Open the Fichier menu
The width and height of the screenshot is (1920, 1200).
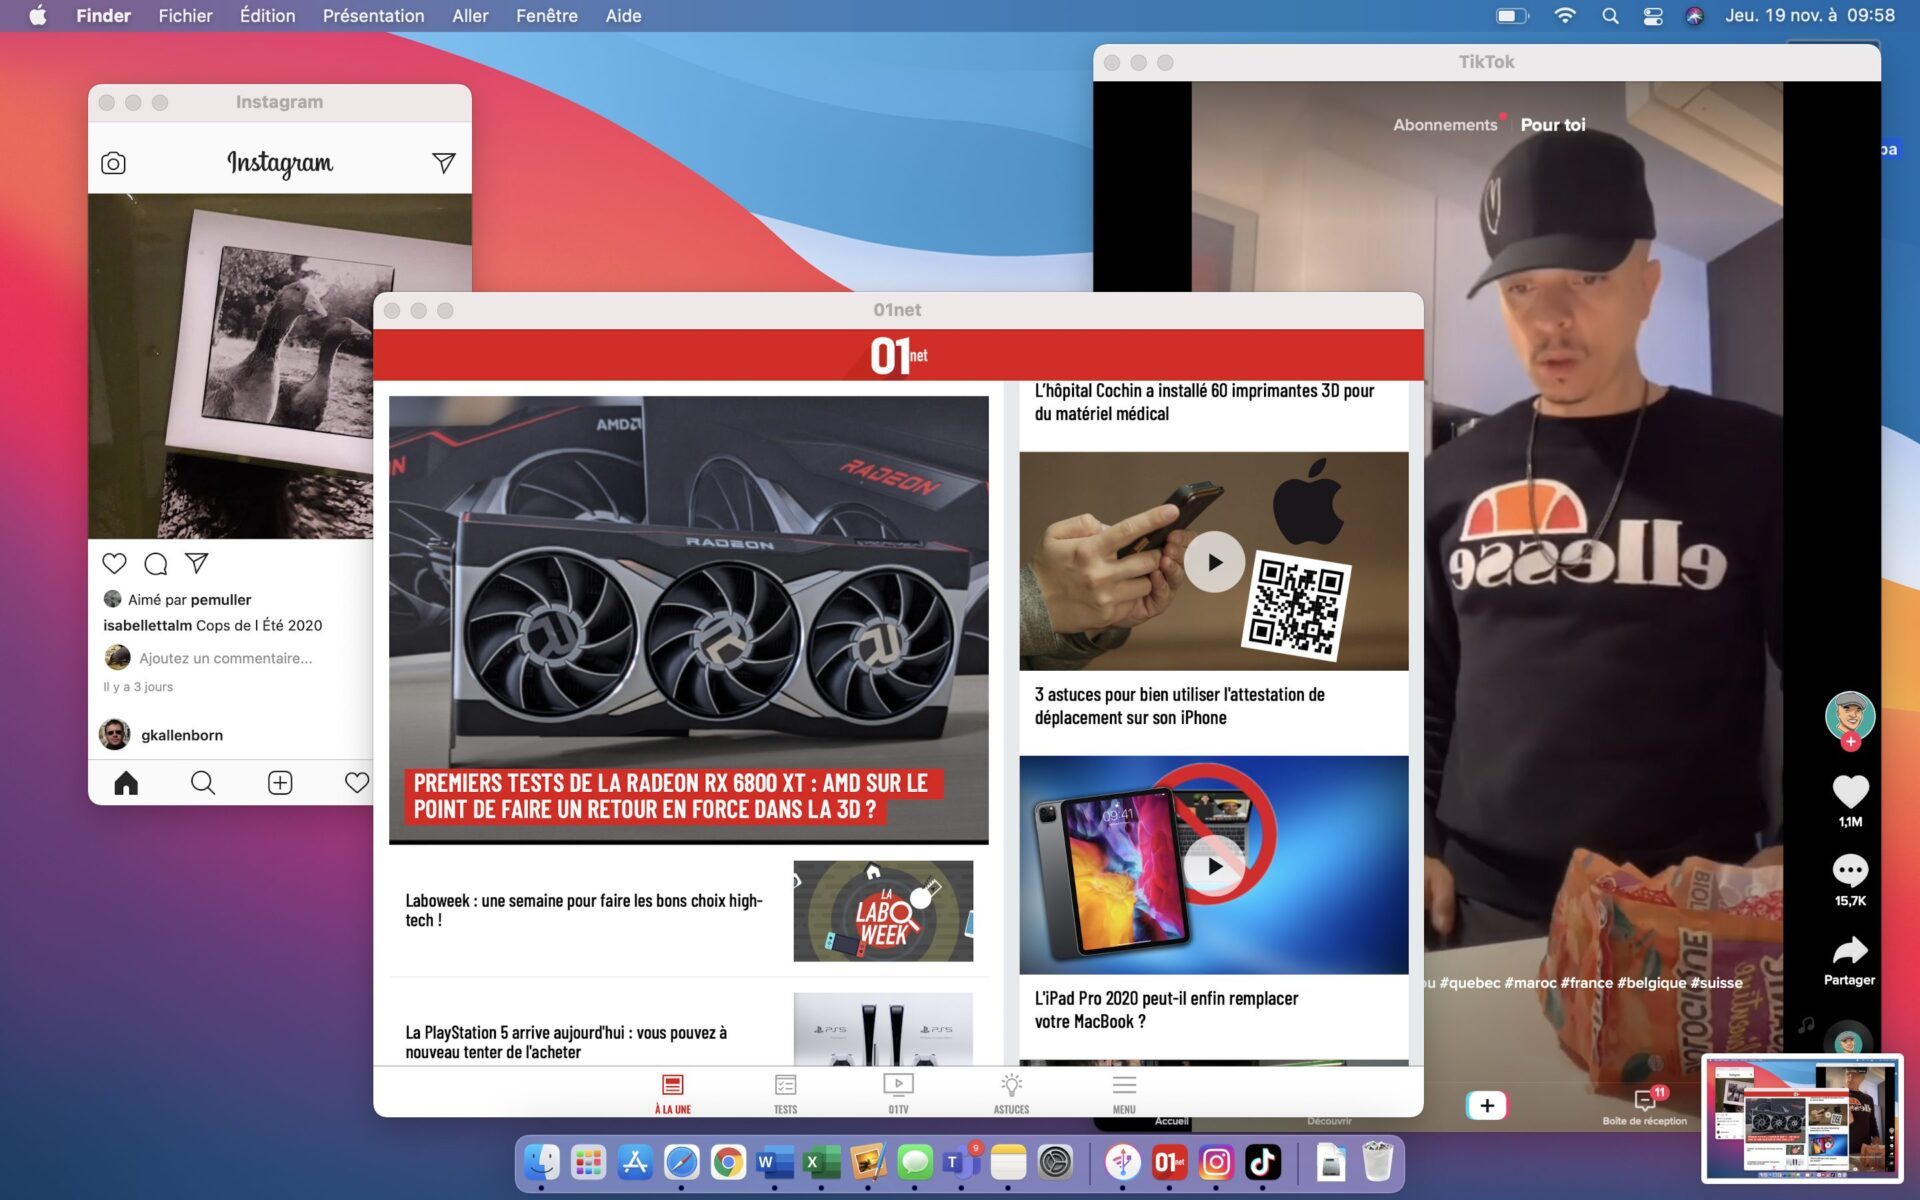(185, 16)
